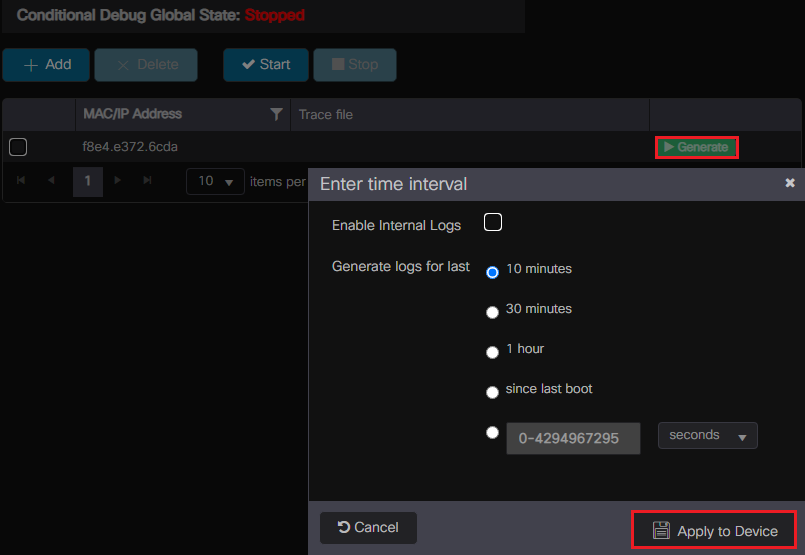This screenshot has height=555, width=805.
Task: Open the seconds unit dropdown
Action: click(707, 436)
